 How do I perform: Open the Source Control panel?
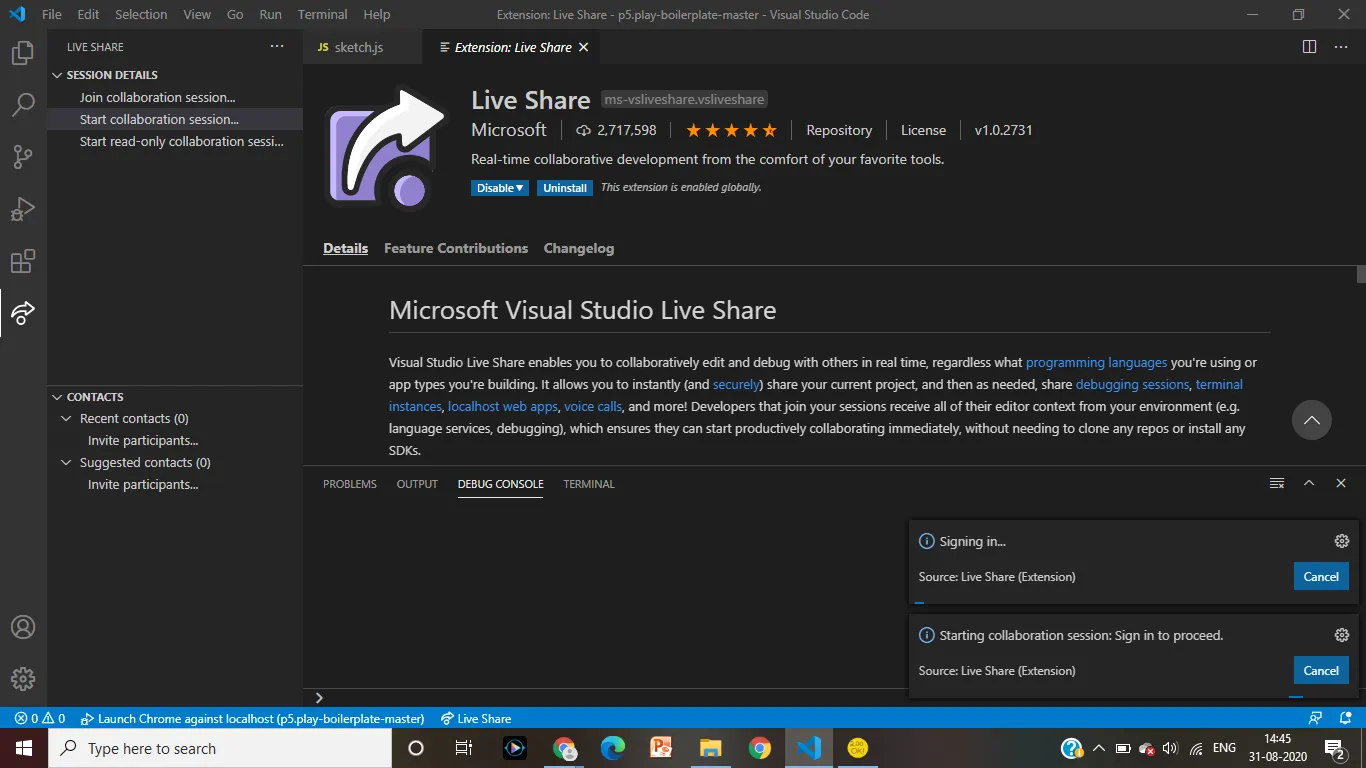pos(22,157)
